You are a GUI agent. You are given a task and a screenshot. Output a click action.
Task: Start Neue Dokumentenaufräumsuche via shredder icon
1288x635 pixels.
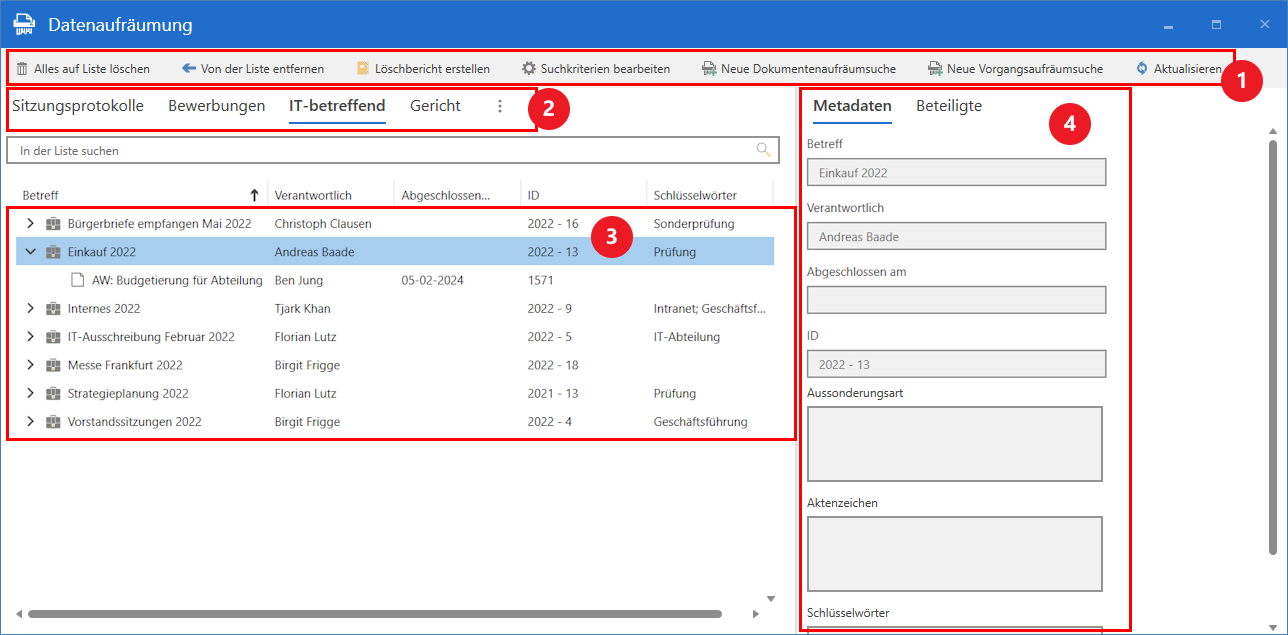[709, 69]
